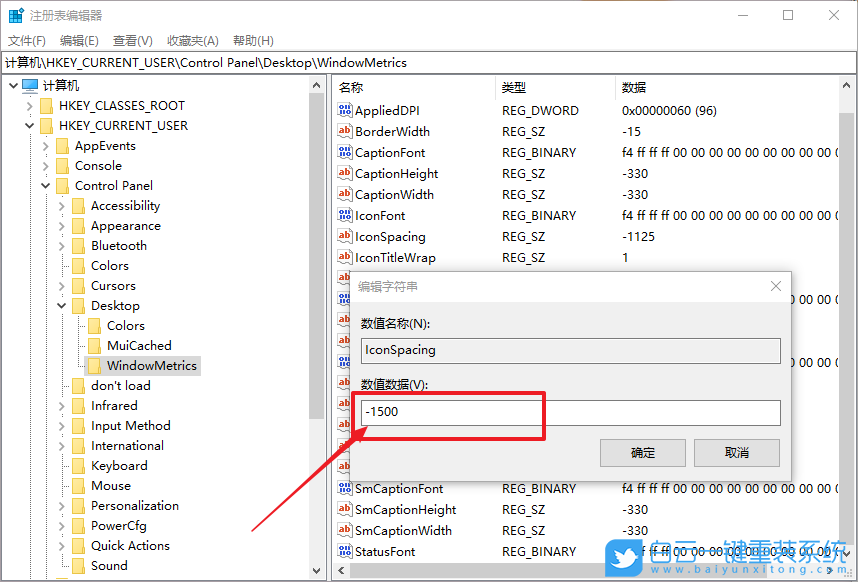Click the Desktop folder icon in tree

point(78,305)
